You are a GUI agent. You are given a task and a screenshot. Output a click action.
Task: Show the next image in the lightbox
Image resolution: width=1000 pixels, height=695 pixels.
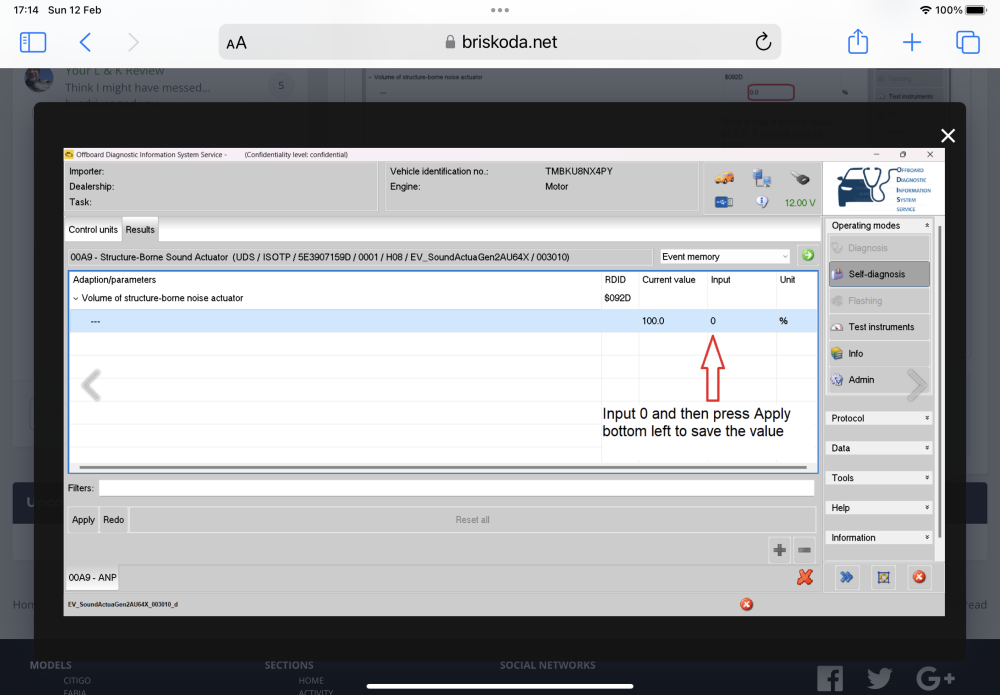[917, 385]
